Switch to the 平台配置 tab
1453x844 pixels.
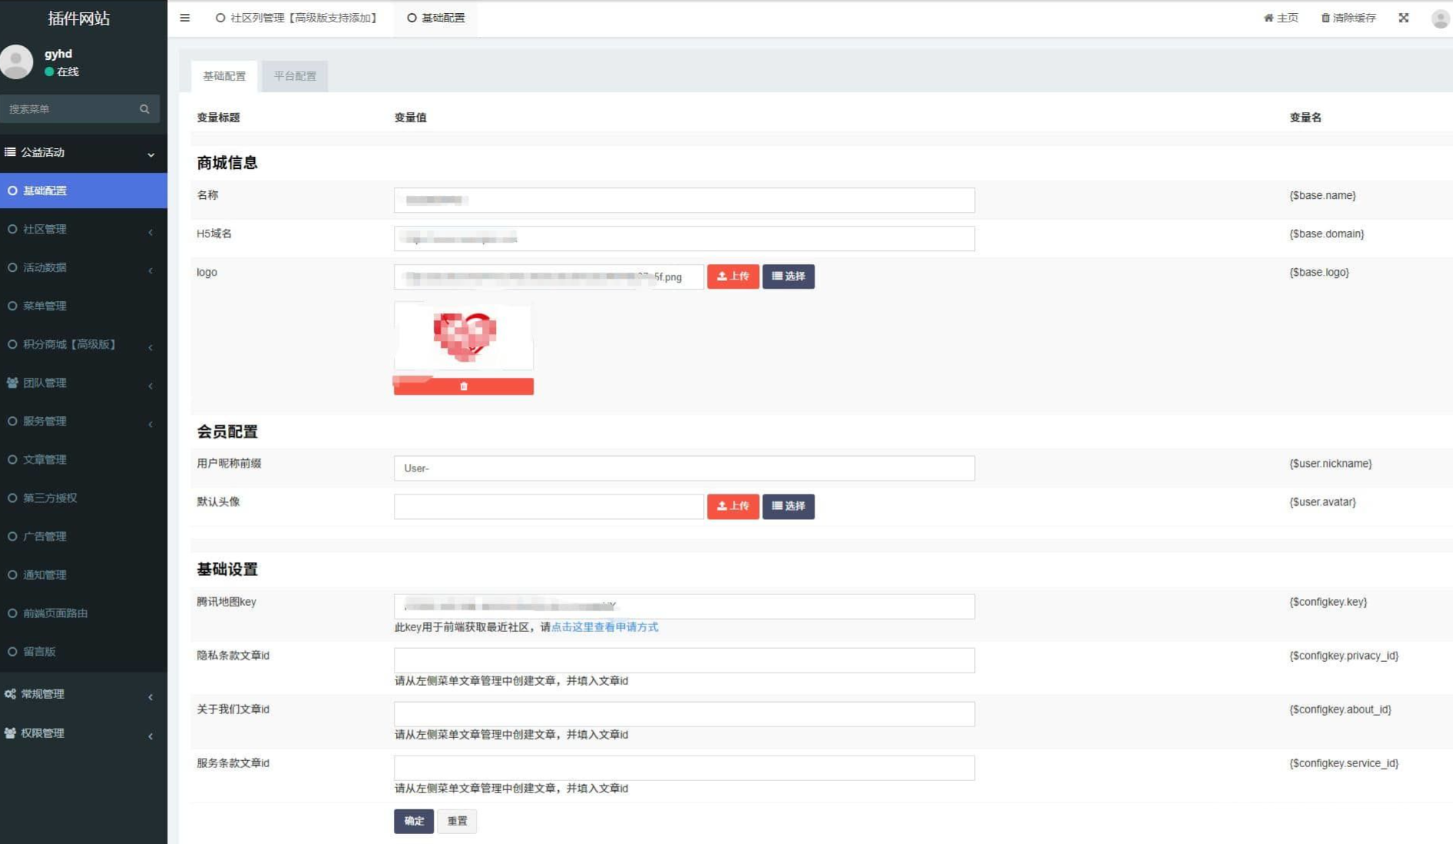click(295, 76)
